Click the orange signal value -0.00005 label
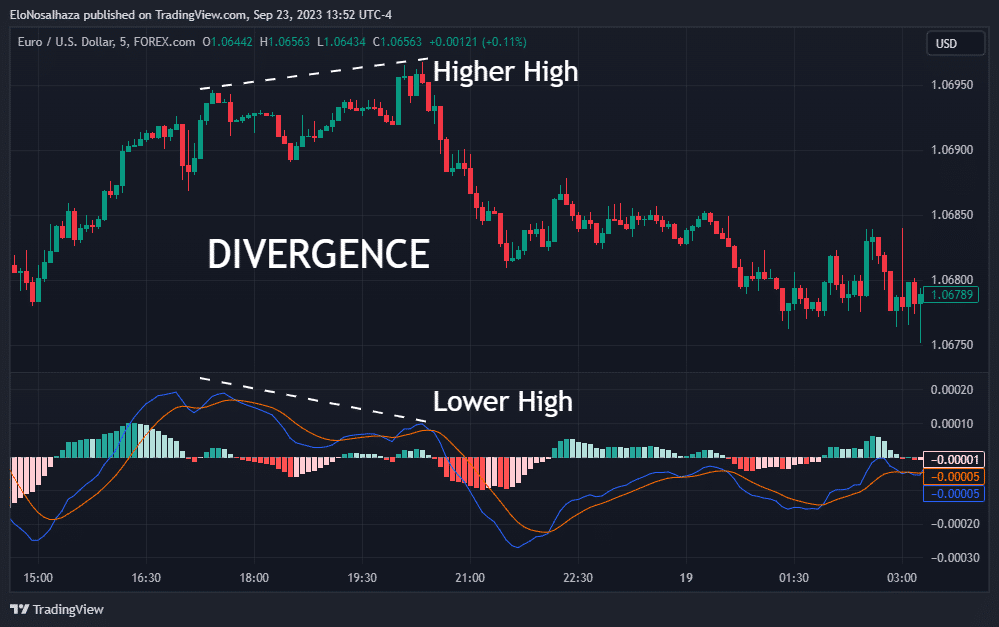 click(954, 477)
